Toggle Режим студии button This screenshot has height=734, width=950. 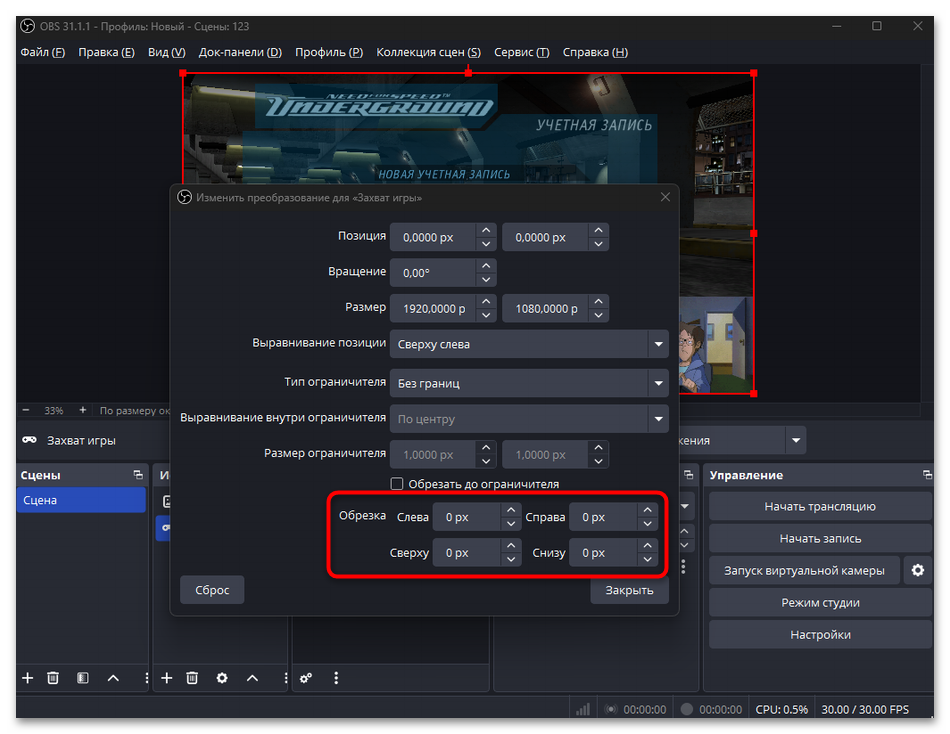820,602
